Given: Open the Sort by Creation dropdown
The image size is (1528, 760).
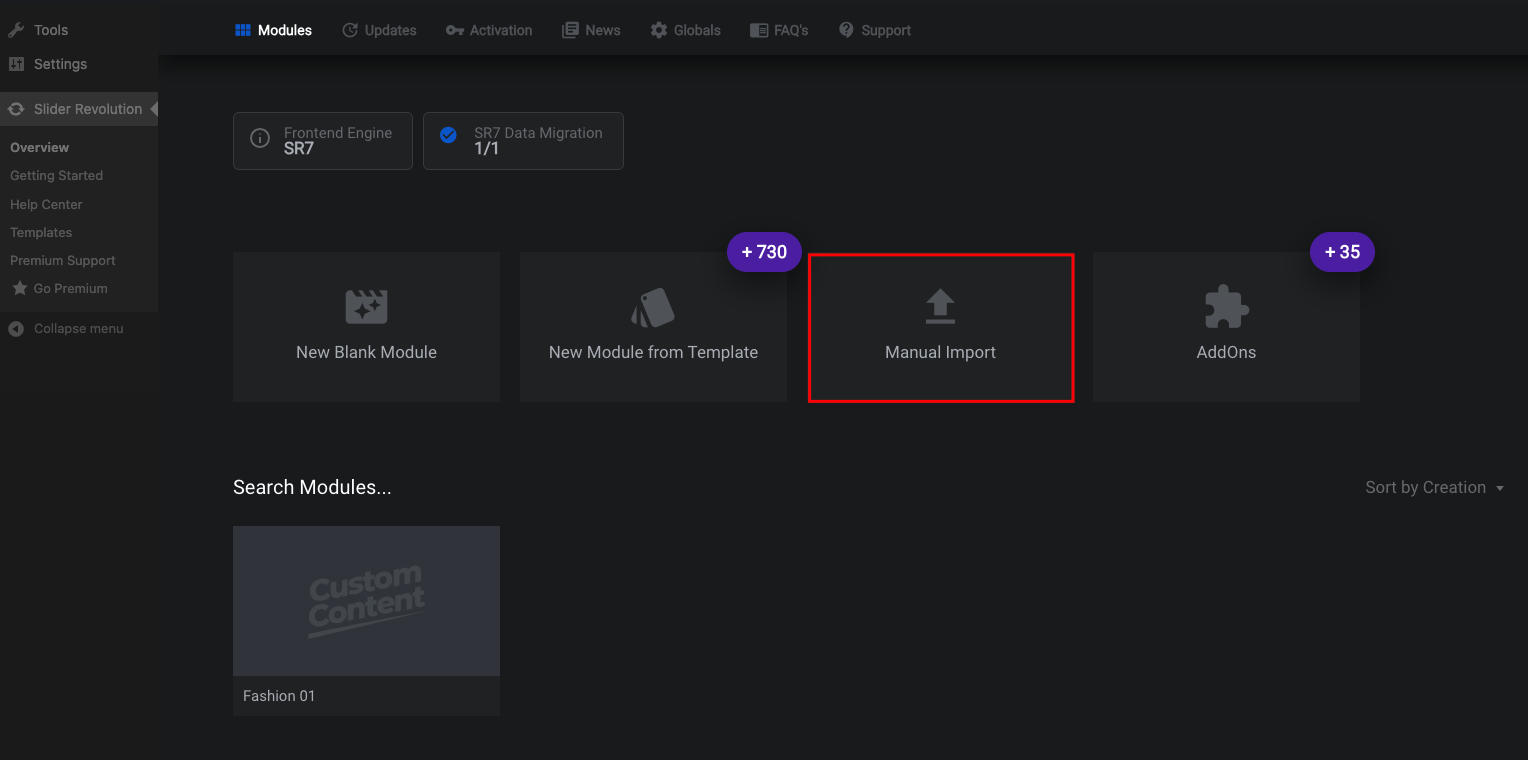Looking at the screenshot, I should point(1435,487).
